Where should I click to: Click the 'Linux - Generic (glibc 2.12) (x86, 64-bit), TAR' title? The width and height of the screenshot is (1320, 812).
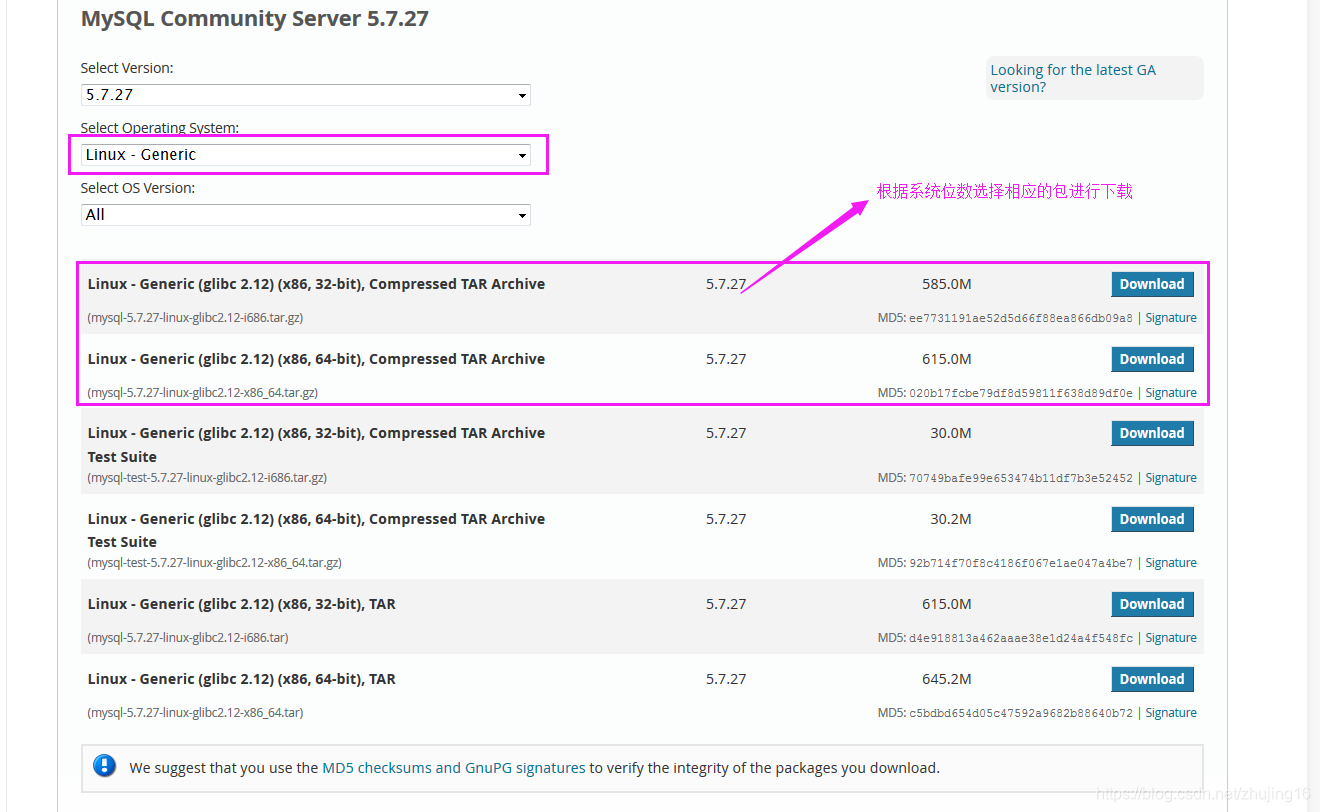tap(242, 679)
